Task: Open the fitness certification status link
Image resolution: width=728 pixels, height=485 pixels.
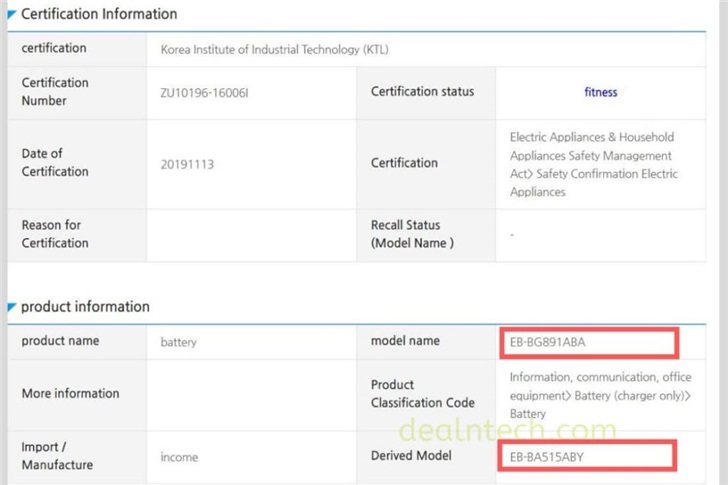Action: 600,92
